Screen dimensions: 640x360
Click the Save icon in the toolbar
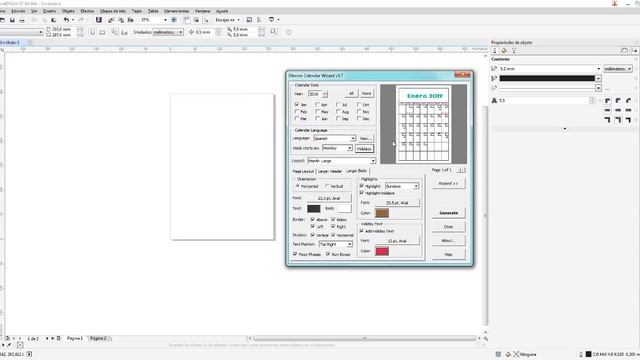[12, 20]
